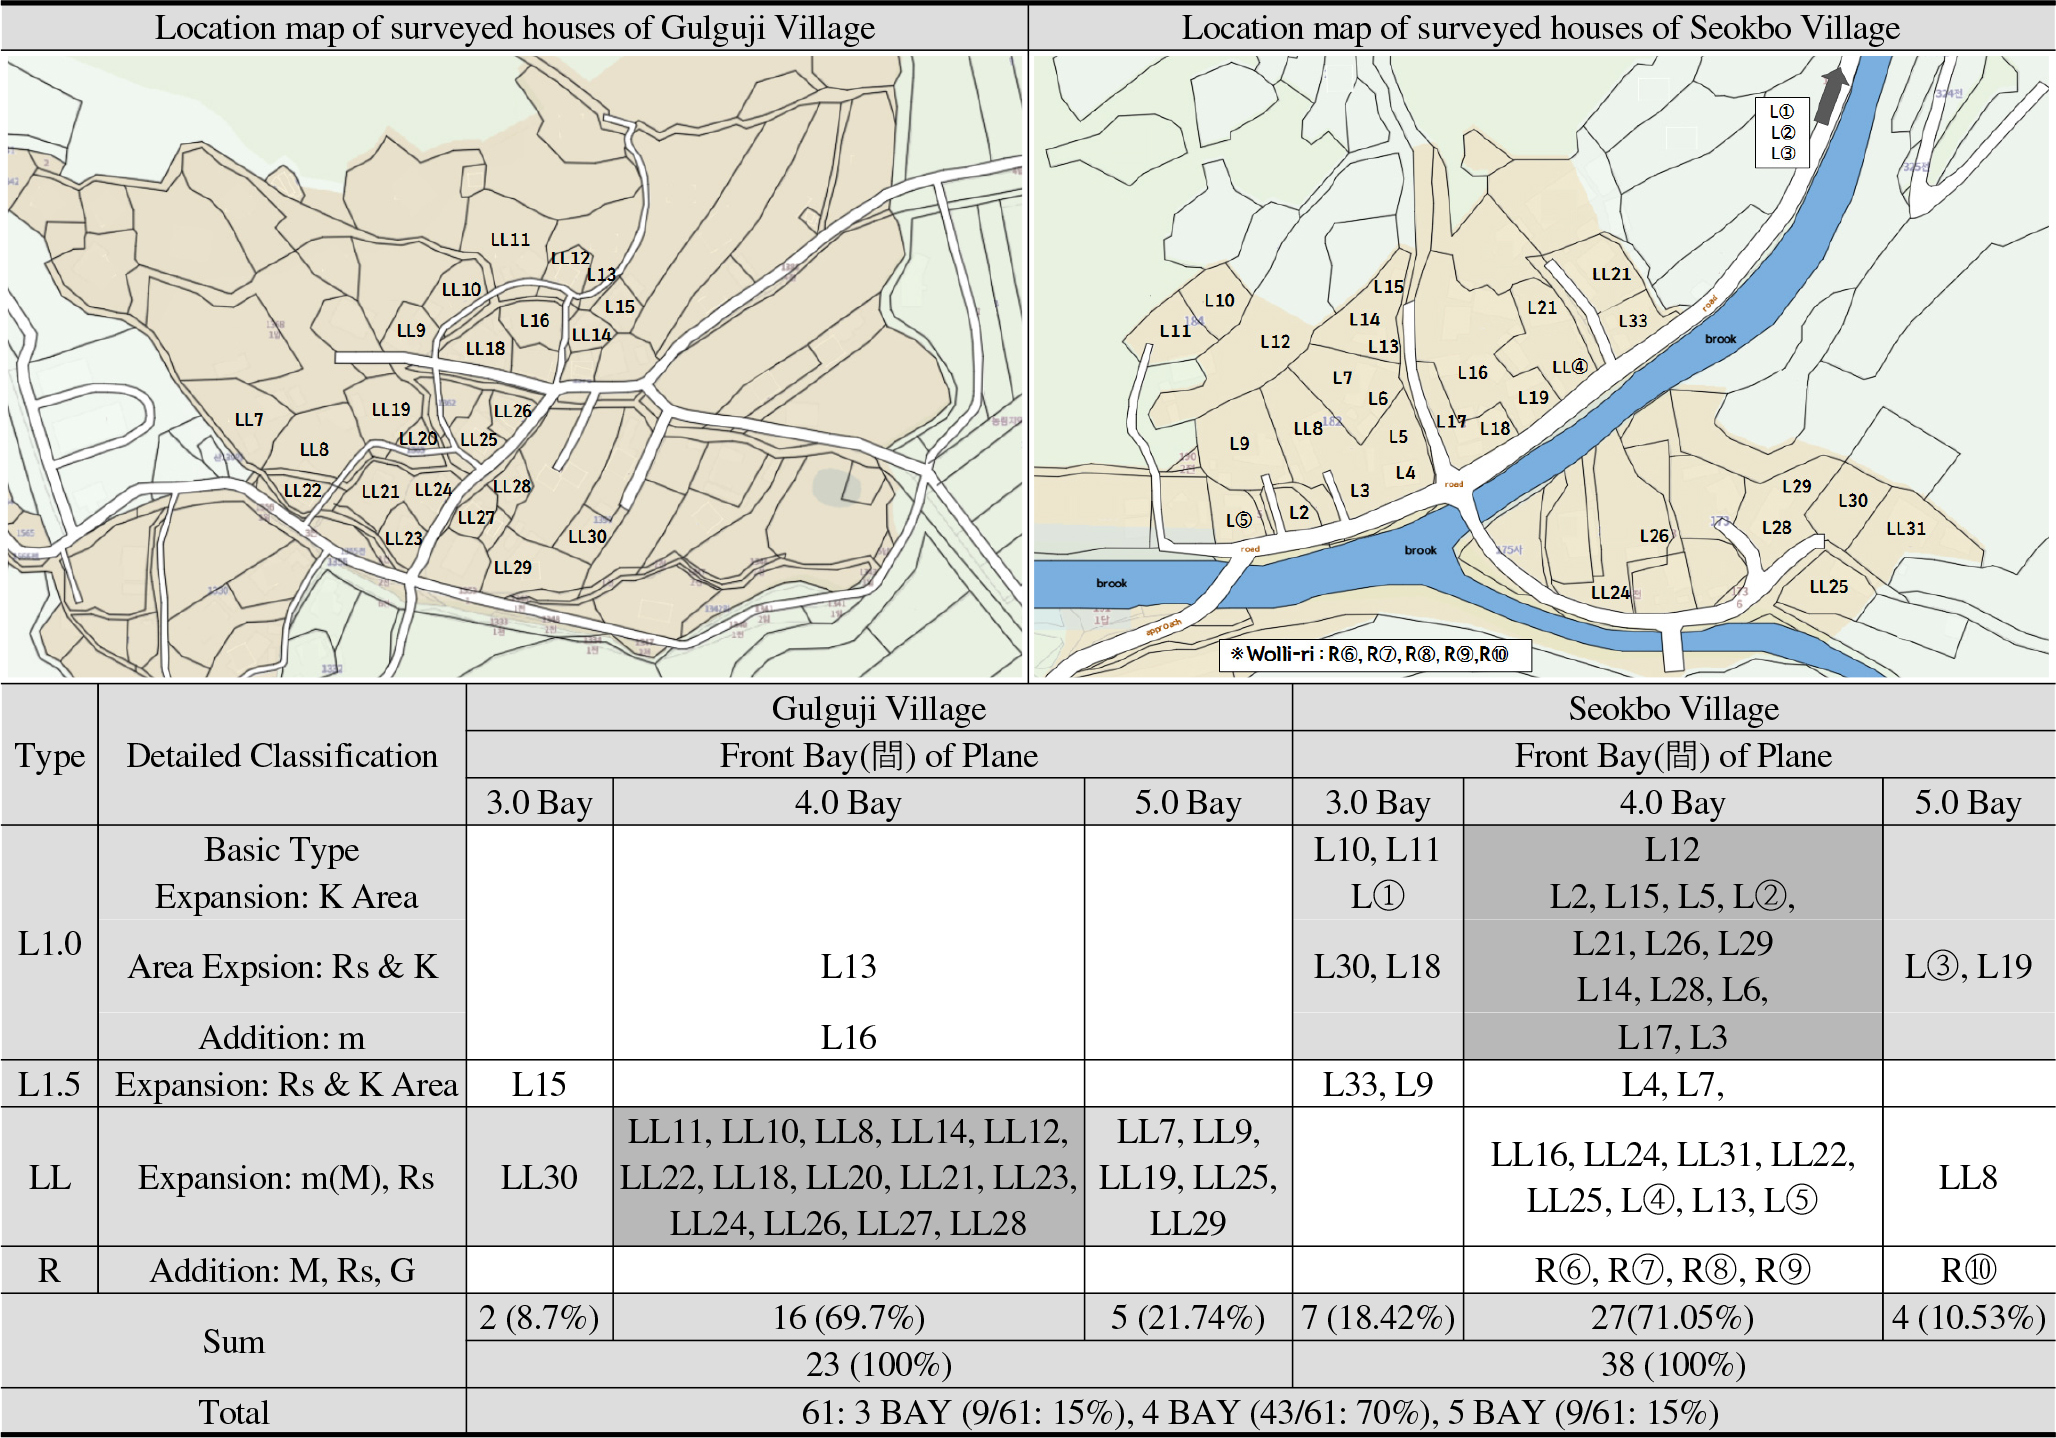Click the R⑥, R⑦, R⑧, R⑨ cell
Viewport: 2056px width, 1438px height.
(1673, 1271)
